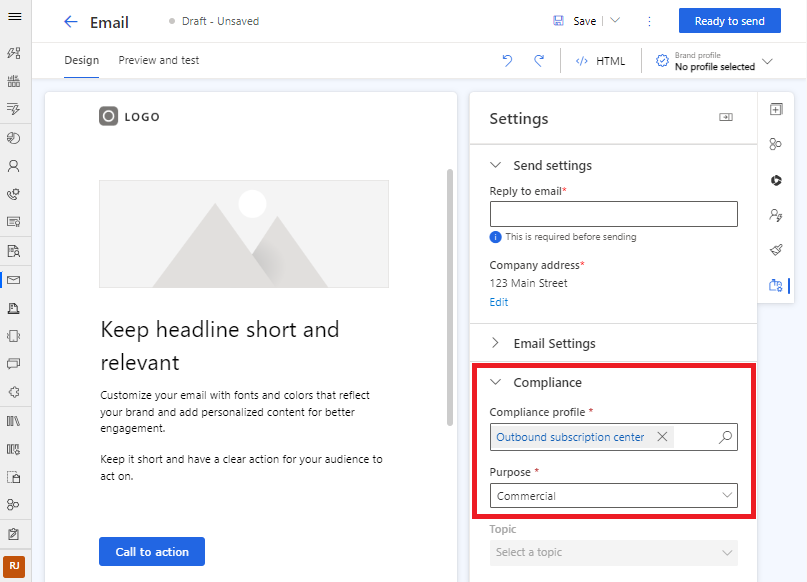Click the Save button label
This screenshot has height=582, width=807.
(585, 21)
